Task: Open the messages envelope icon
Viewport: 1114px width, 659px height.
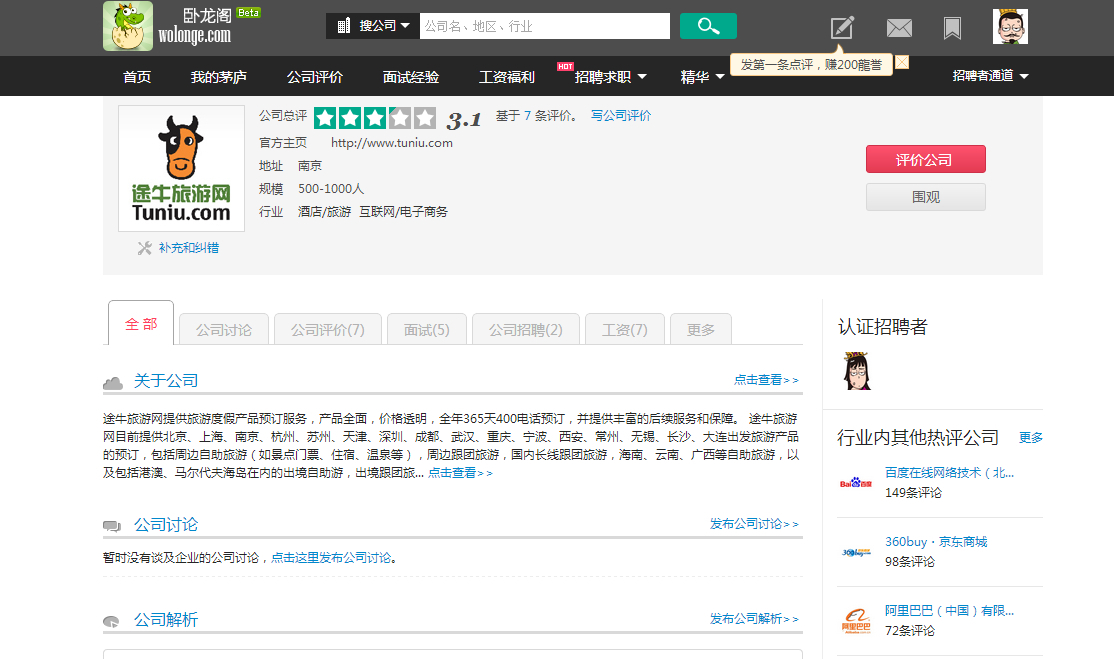Action: (899, 28)
